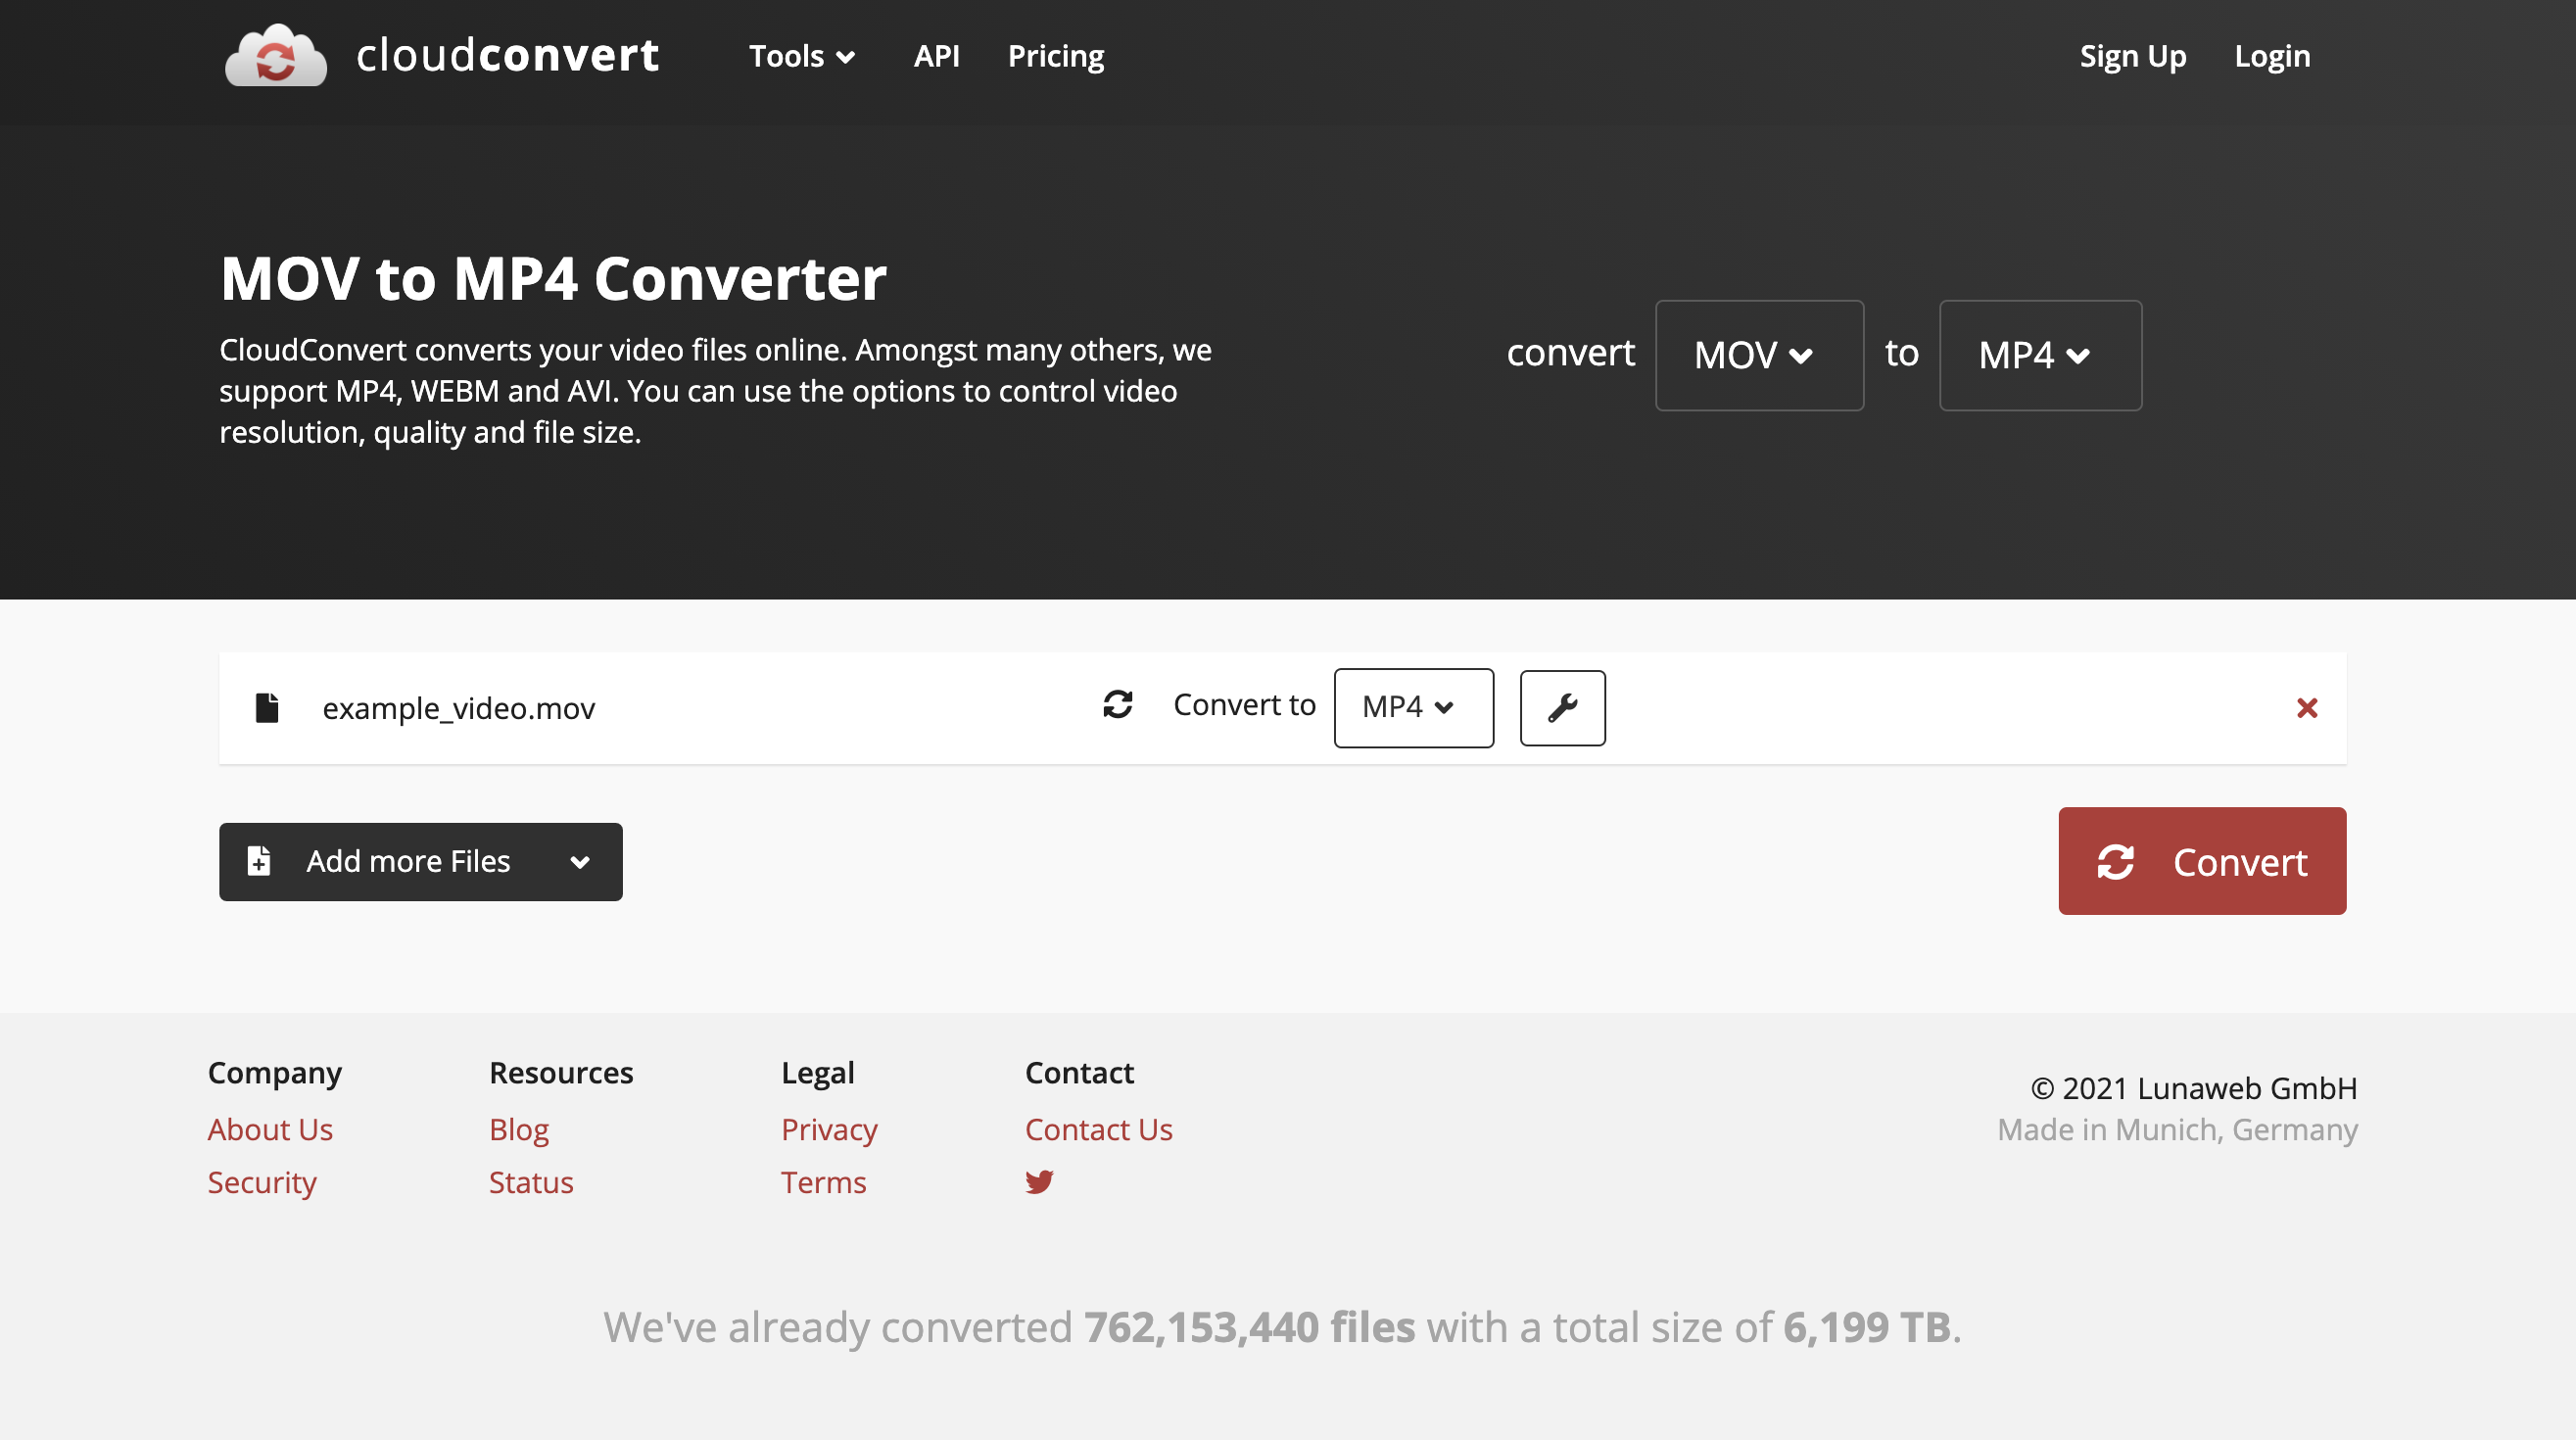Open the MP4 dropdown in the file row
This screenshot has height=1440, width=2576.
coord(1413,707)
